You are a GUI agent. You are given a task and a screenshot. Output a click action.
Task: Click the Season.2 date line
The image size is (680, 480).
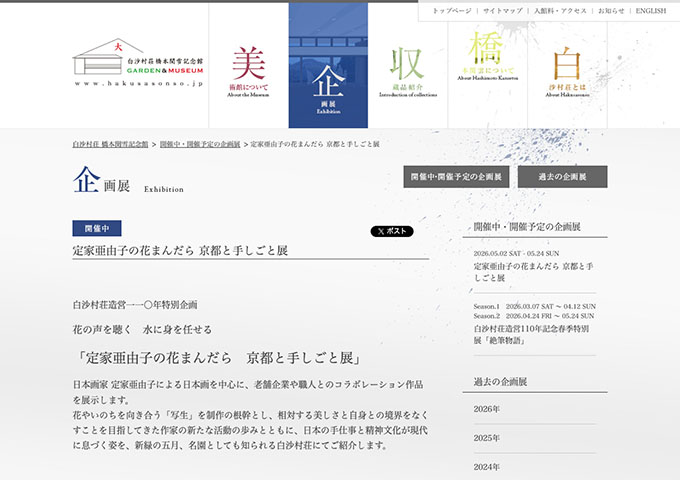pos(534,316)
